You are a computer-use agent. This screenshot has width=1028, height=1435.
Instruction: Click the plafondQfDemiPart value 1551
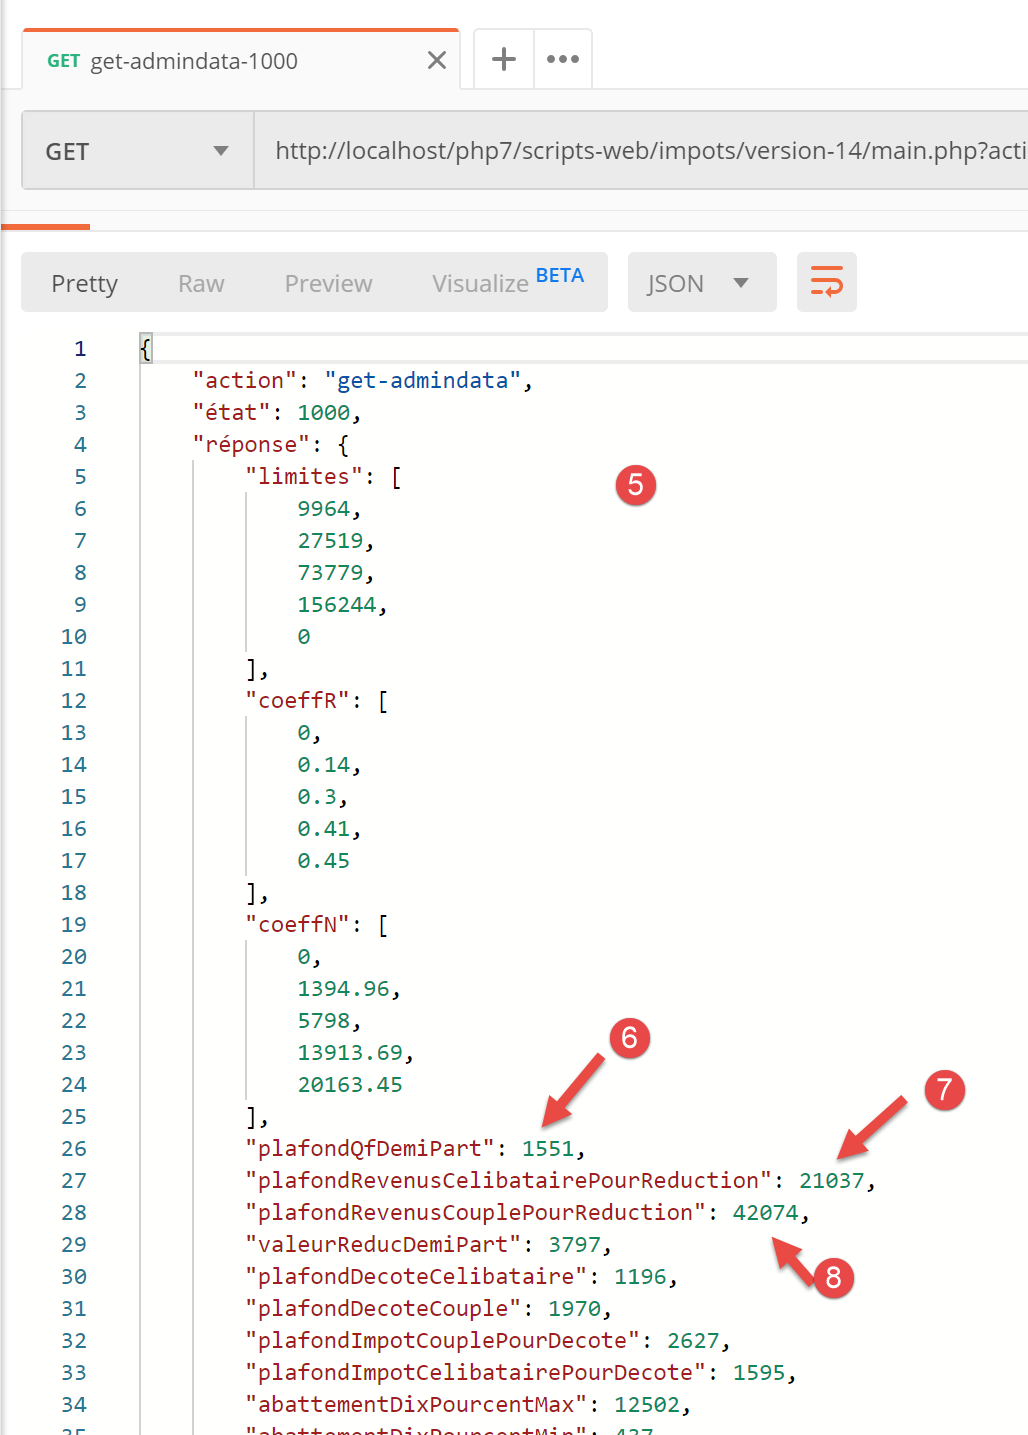(548, 1149)
